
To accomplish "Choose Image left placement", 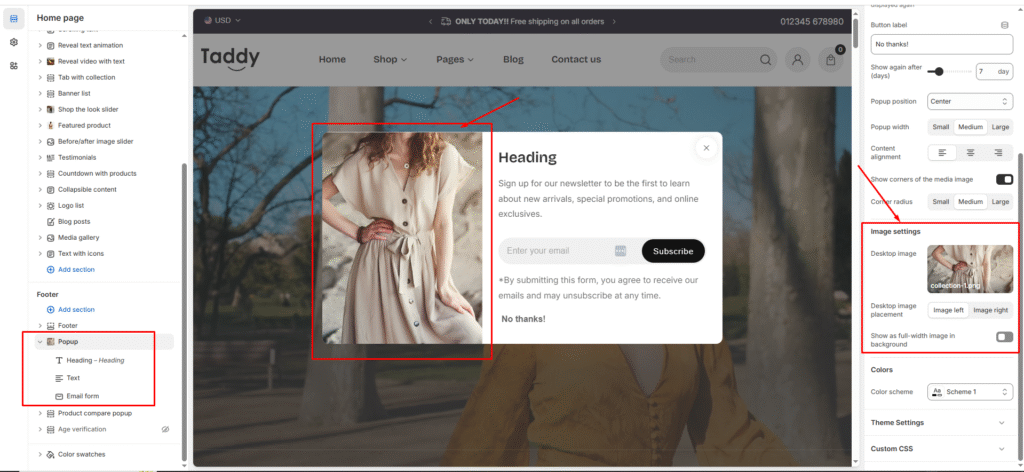I will click(x=948, y=310).
